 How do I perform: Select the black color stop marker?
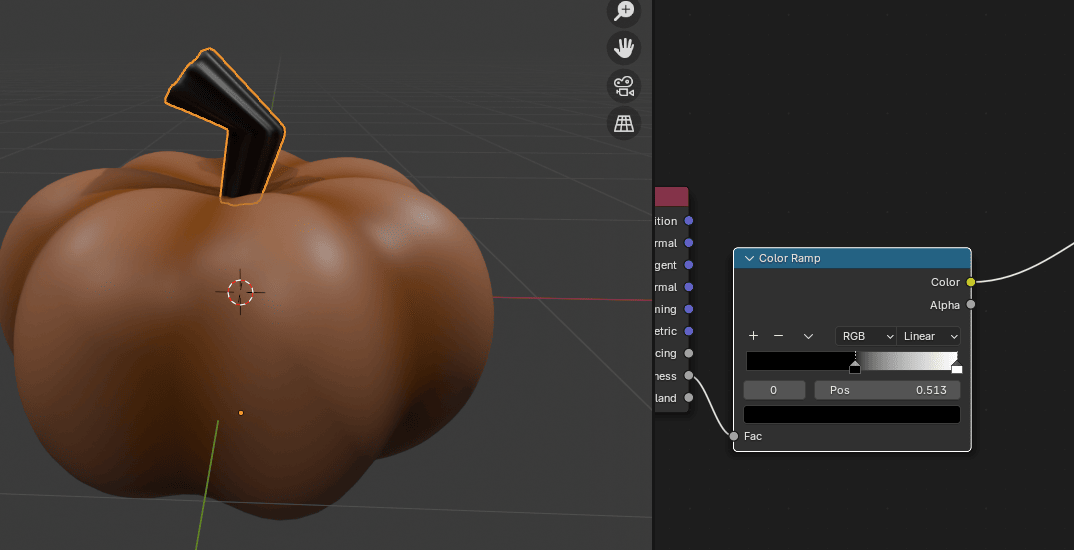tap(855, 368)
